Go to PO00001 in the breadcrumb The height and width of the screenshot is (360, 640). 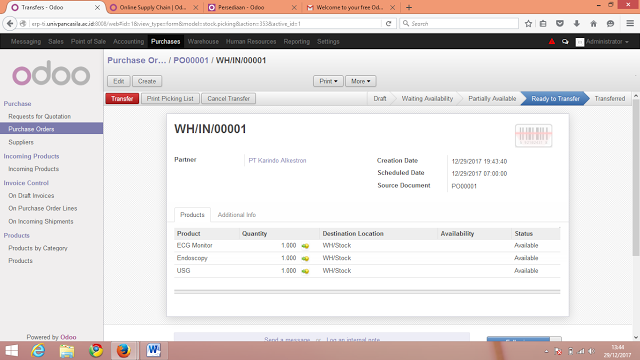pos(191,60)
